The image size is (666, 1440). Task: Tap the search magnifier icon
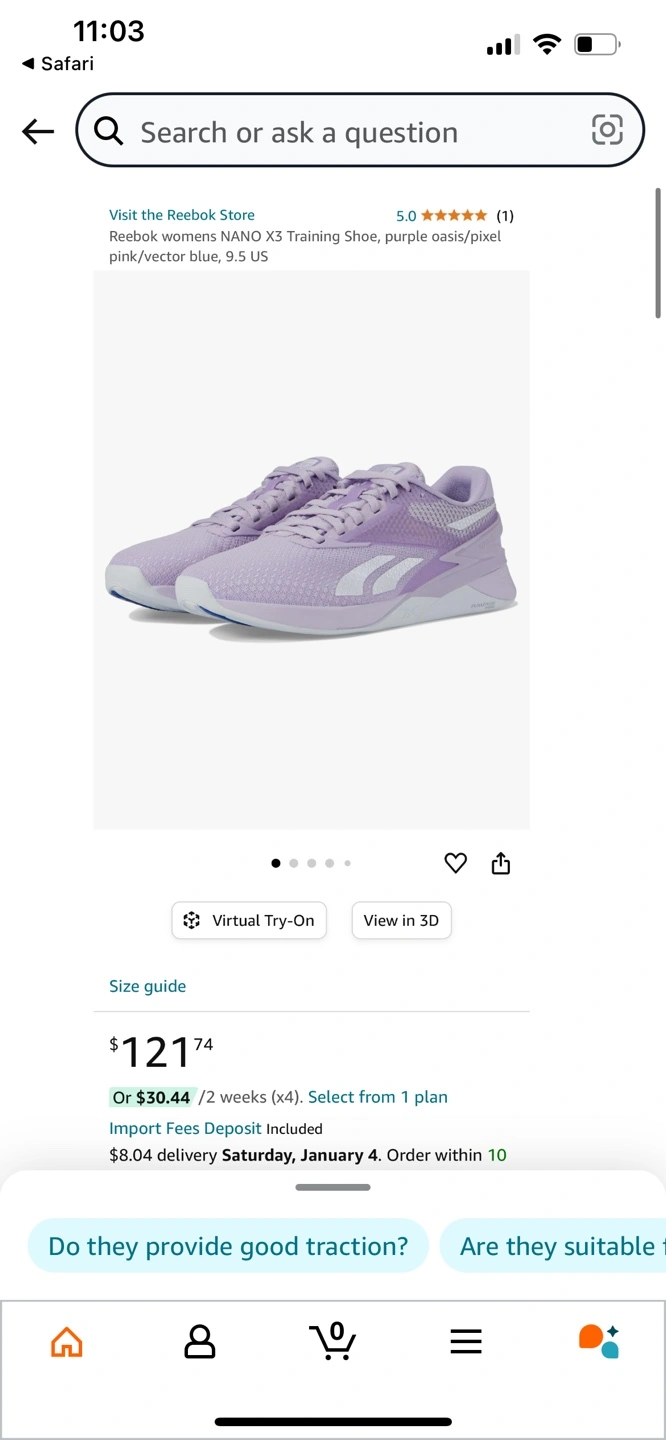(x=108, y=131)
